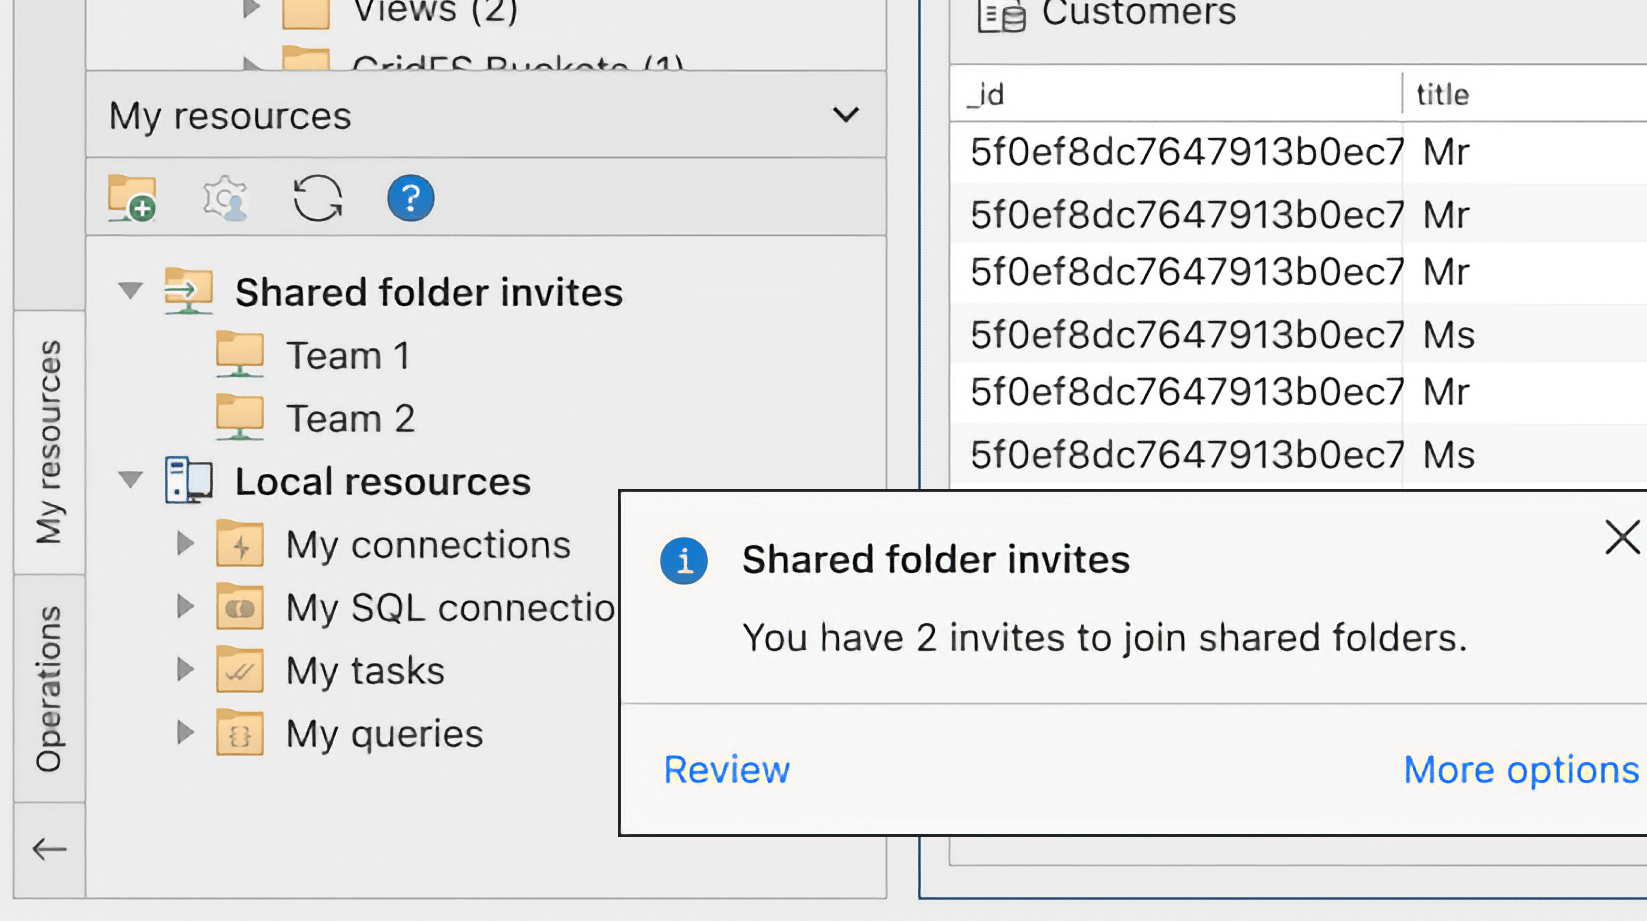Open help via the blue question mark
The width and height of the screenshot is (1647, 921).
pos(410,198)
